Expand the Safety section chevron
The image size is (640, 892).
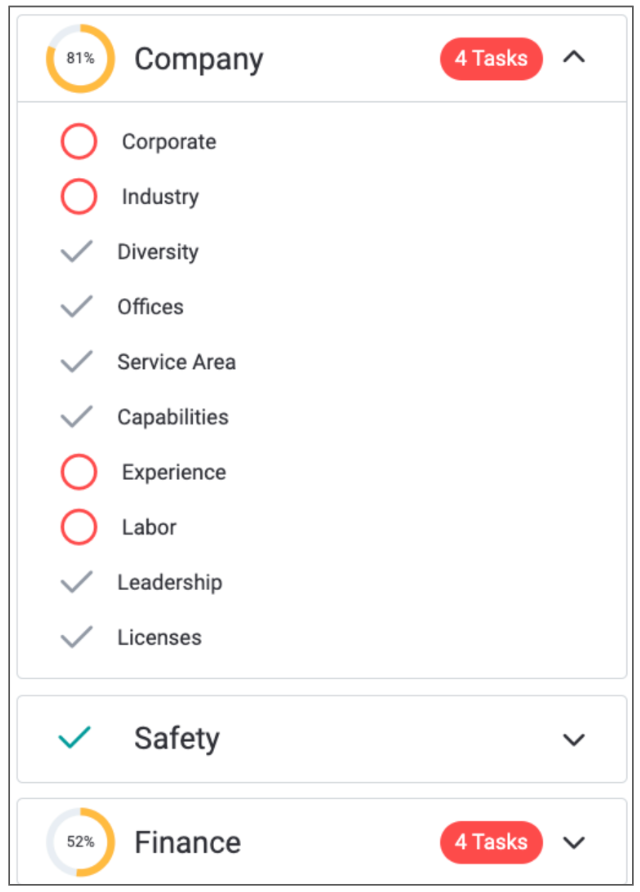(x=574, y=740)
